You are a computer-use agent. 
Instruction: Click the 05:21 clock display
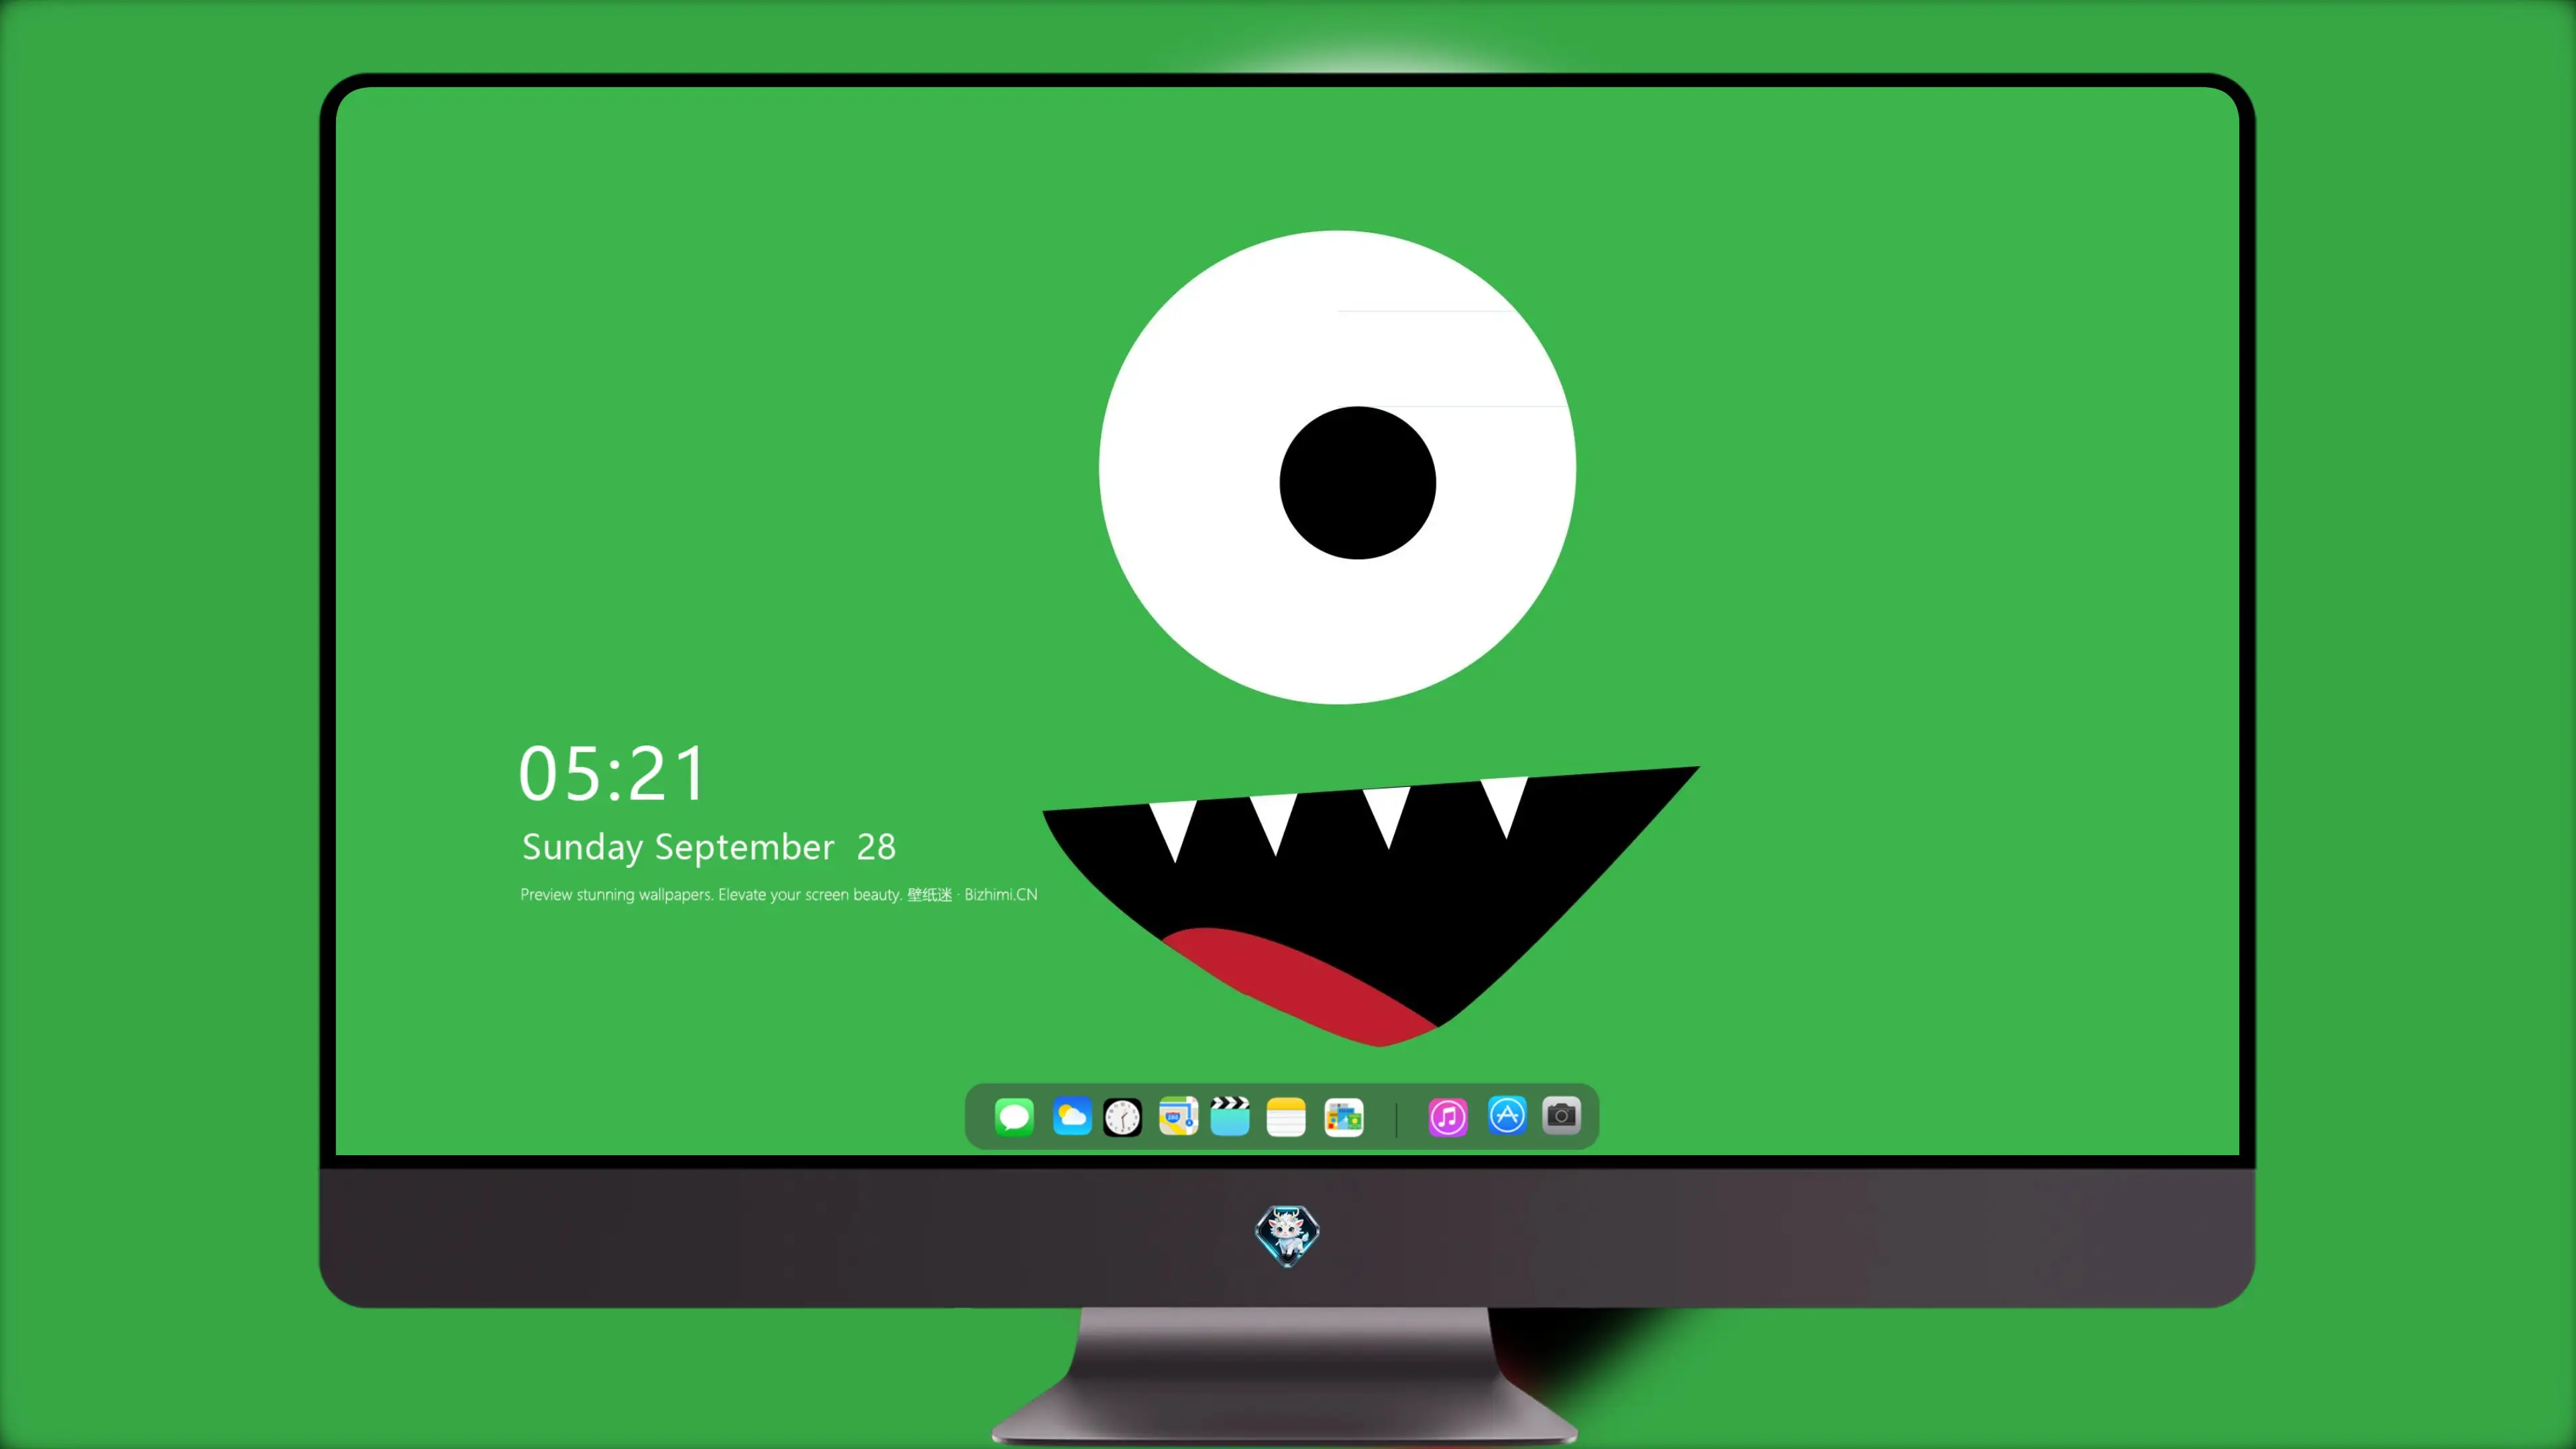point(612,774)
